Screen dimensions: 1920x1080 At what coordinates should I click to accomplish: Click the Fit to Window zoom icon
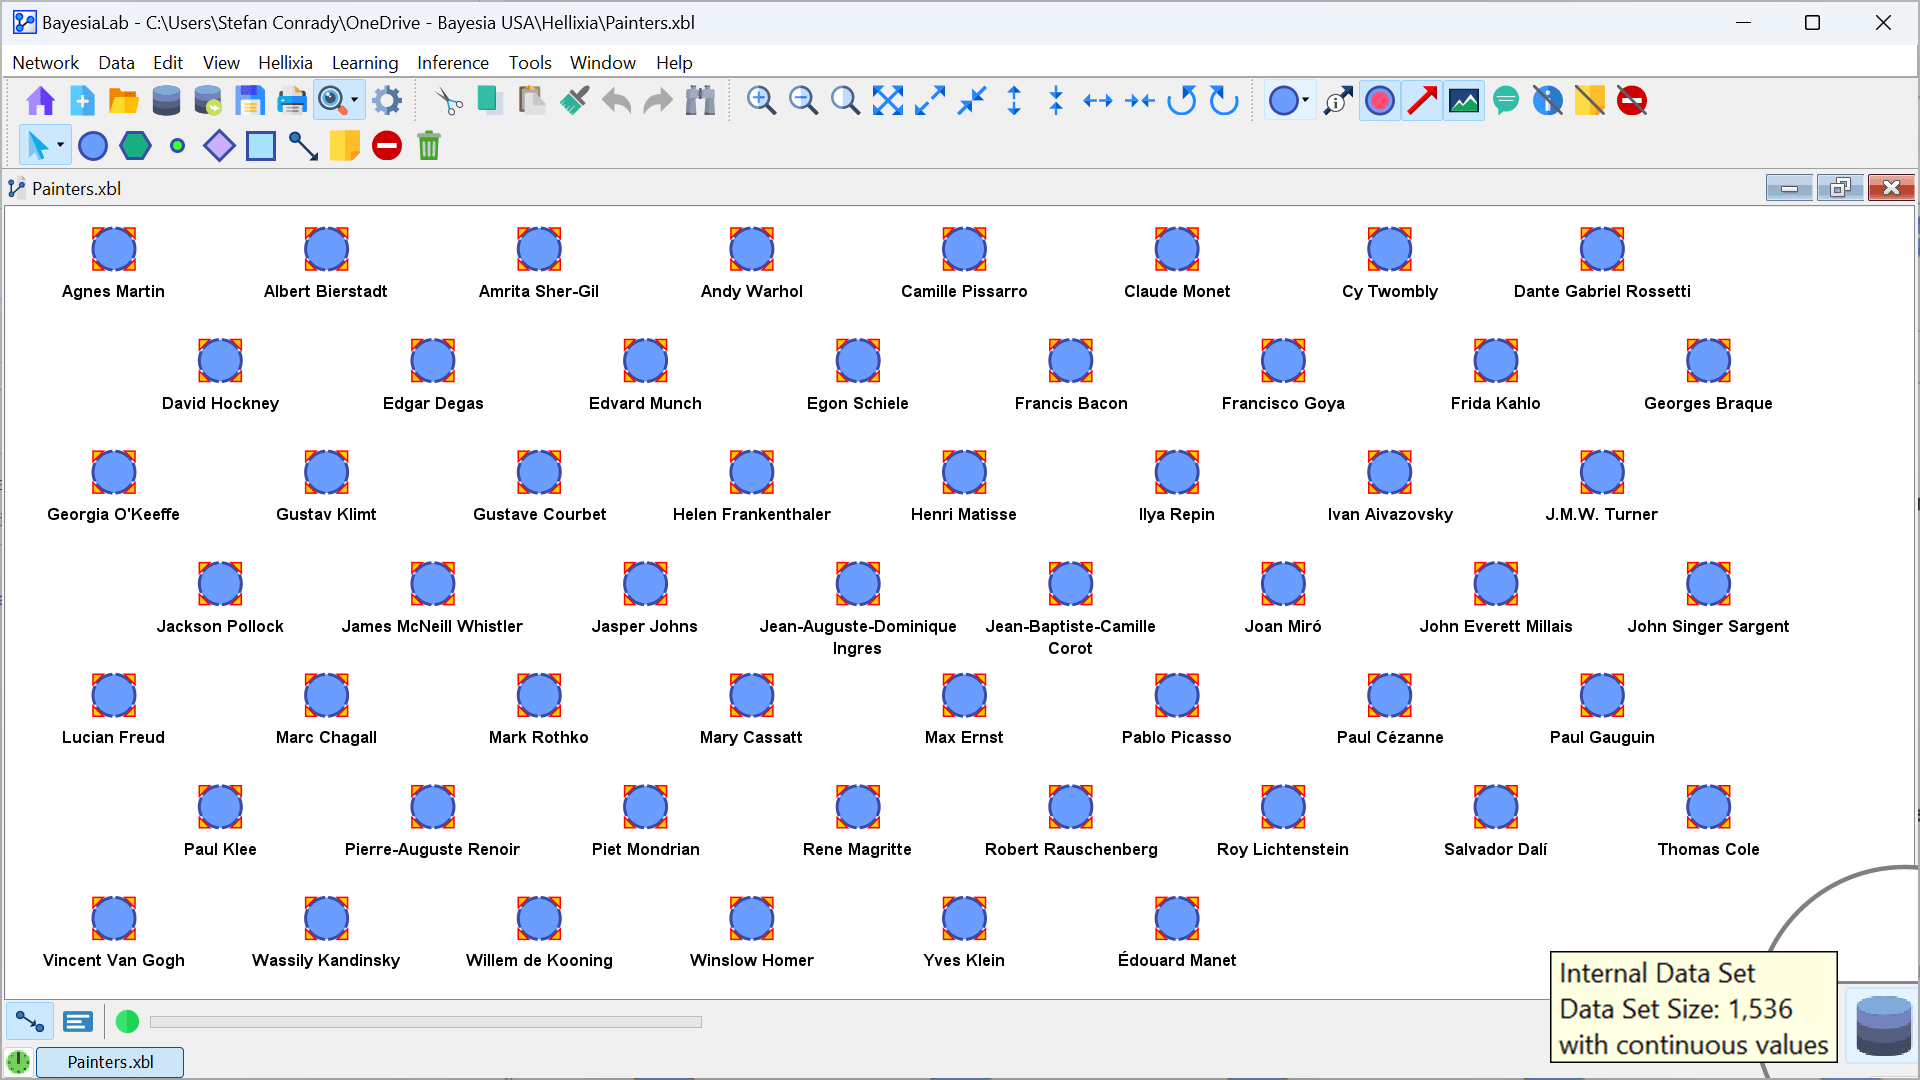[887, 101]
